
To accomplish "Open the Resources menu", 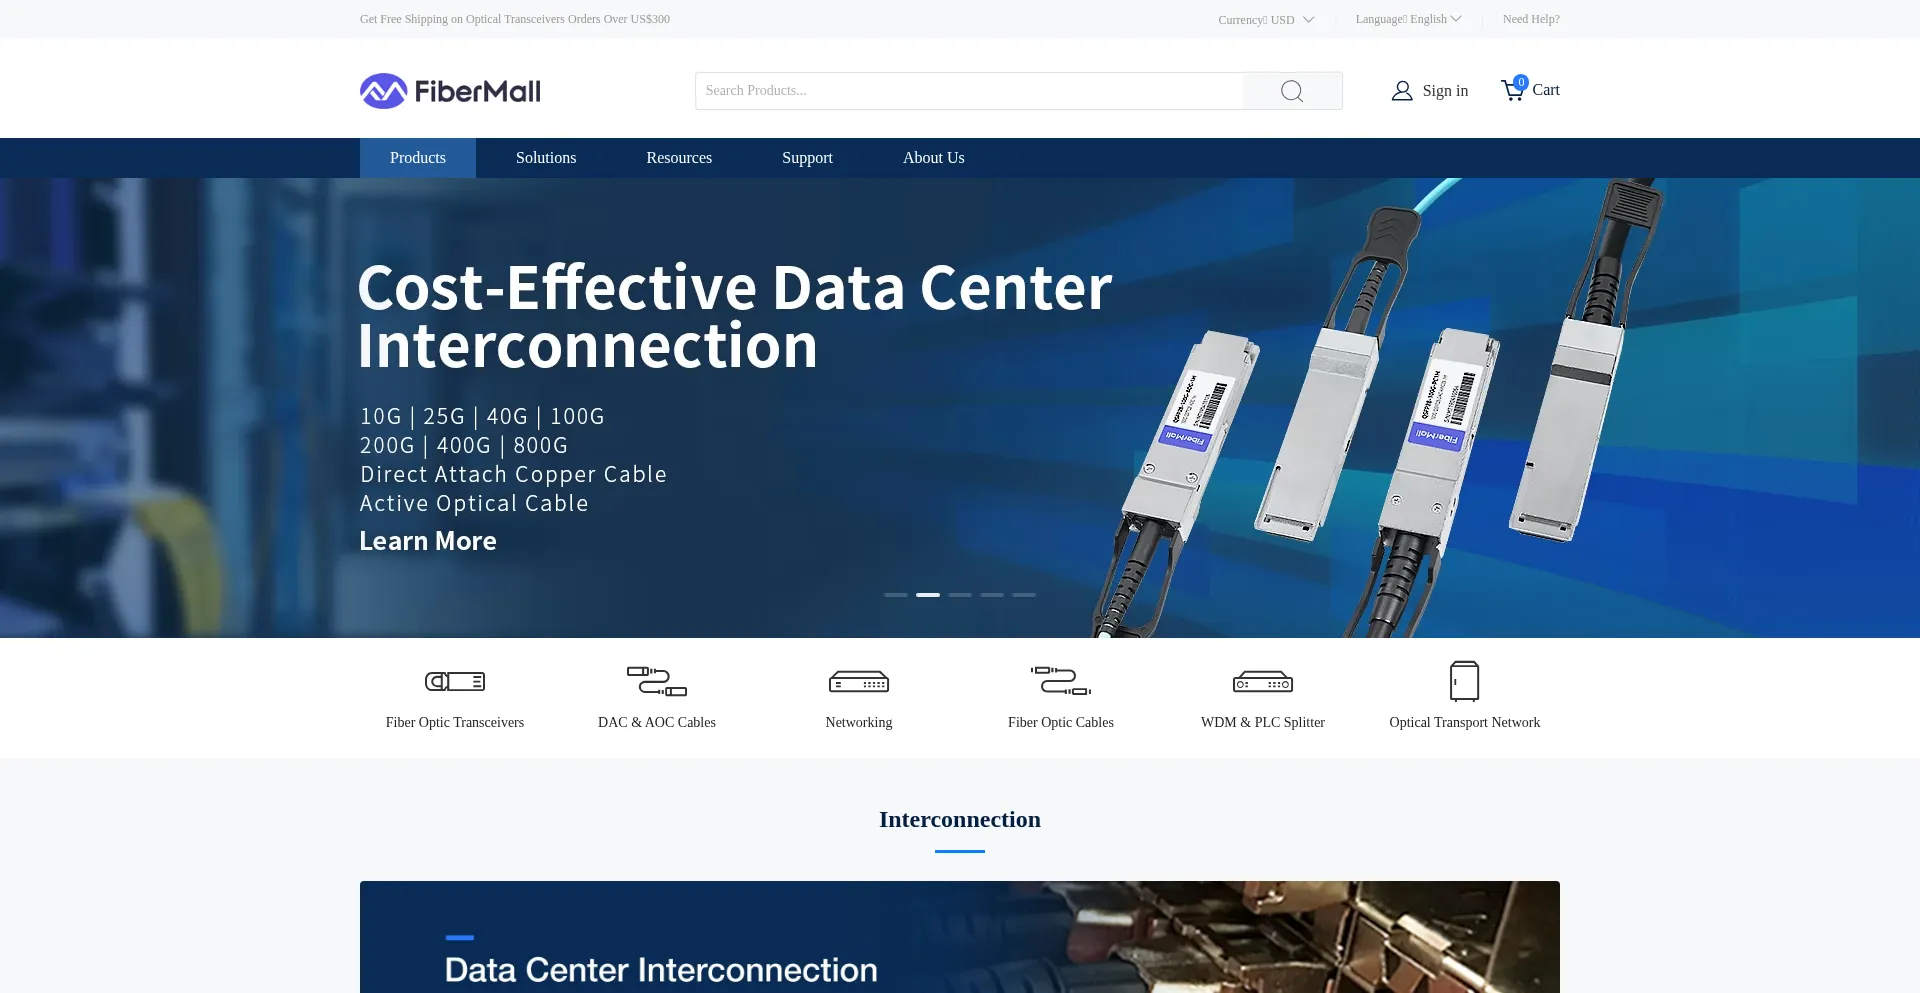I will tap(679, 158).
